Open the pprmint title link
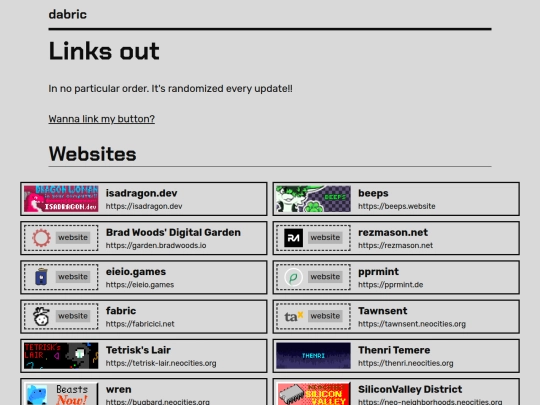Screen dimensions: 540x405 (378, 272)
